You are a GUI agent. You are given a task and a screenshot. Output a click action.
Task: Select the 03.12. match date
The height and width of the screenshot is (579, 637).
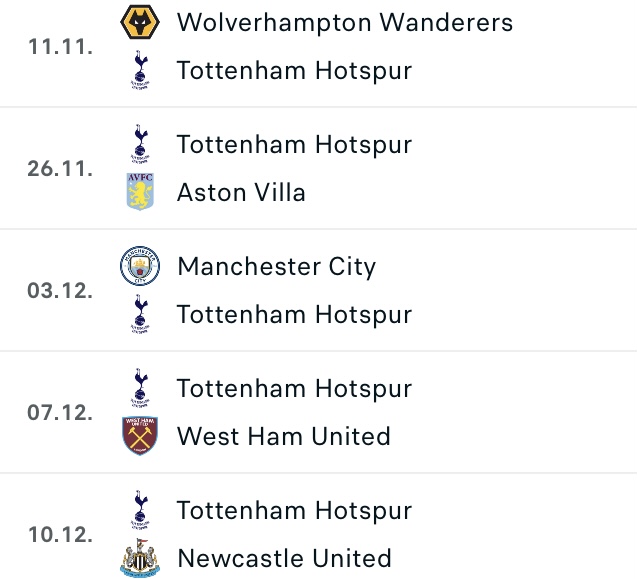coord(60,291)
